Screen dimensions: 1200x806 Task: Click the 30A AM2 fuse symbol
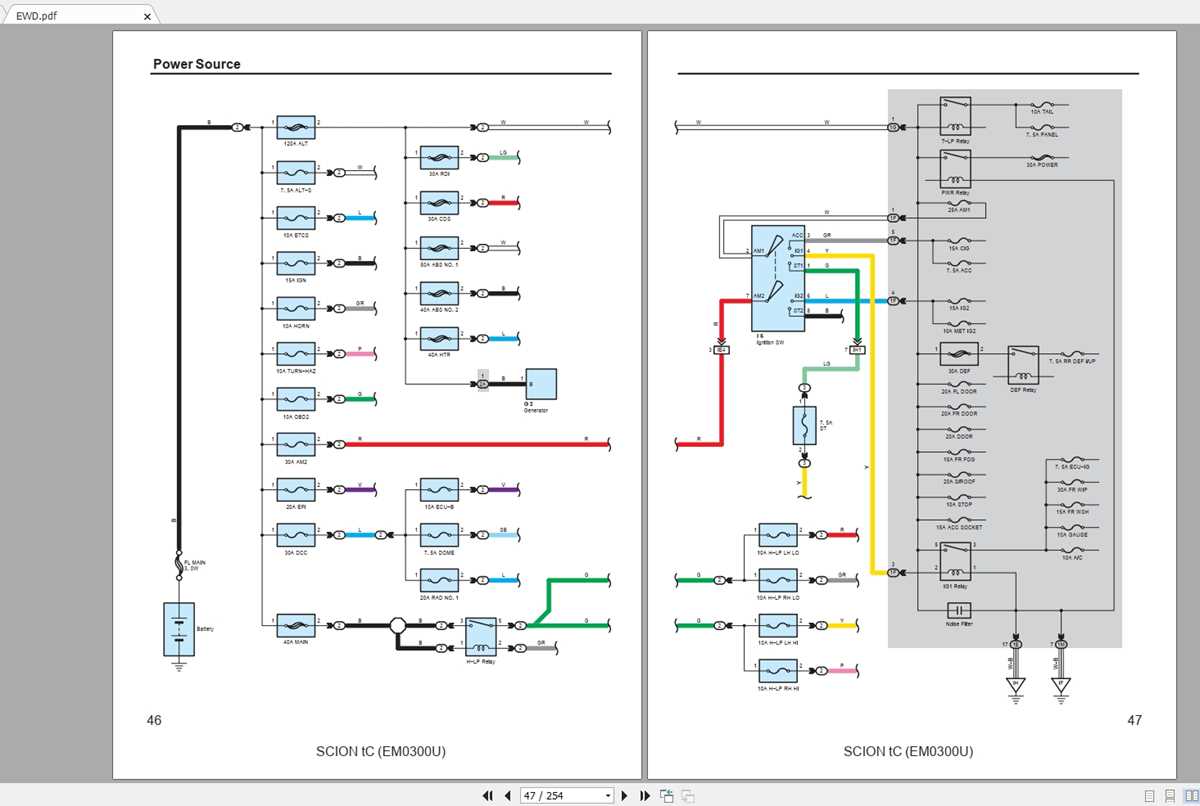tap(295, 444)
